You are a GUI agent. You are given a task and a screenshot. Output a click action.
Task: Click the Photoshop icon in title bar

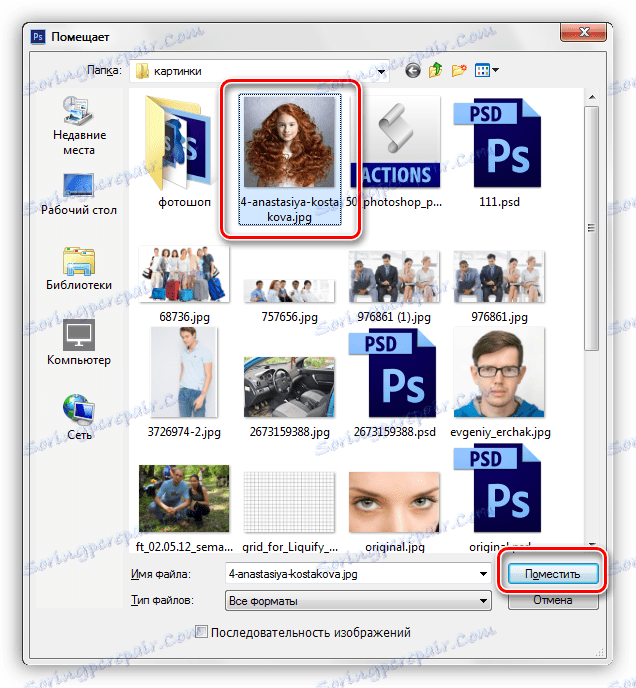pyautogui.click(x=38, y=37)
